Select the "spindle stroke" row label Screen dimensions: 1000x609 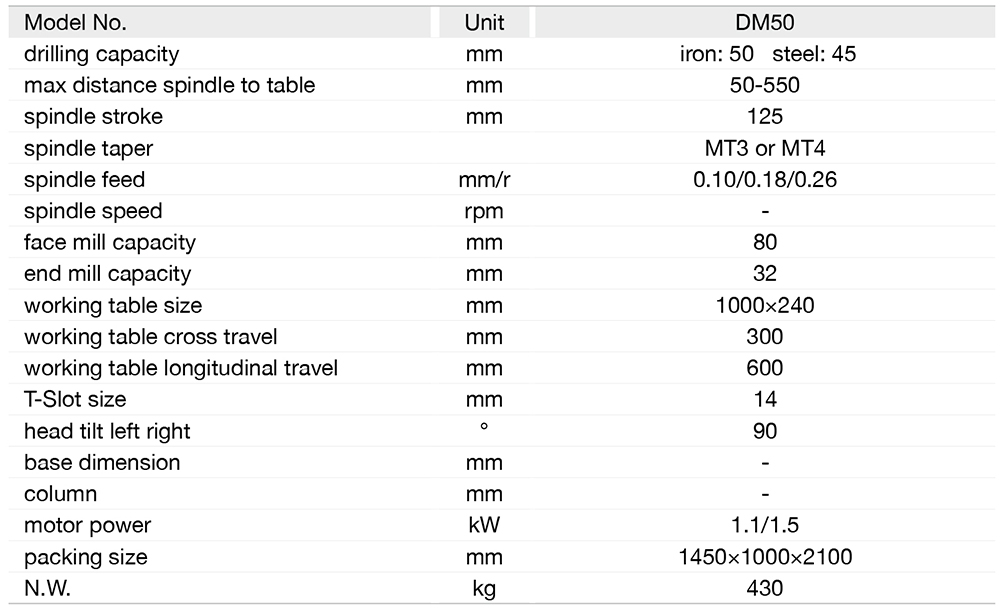(93, 117)
